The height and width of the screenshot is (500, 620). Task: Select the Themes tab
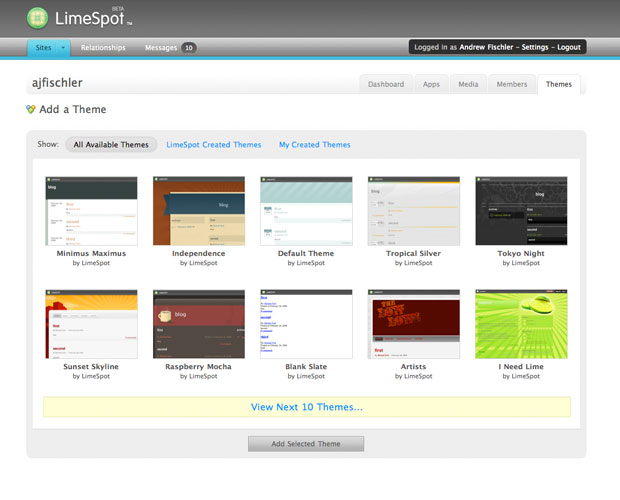coord(559,84)
